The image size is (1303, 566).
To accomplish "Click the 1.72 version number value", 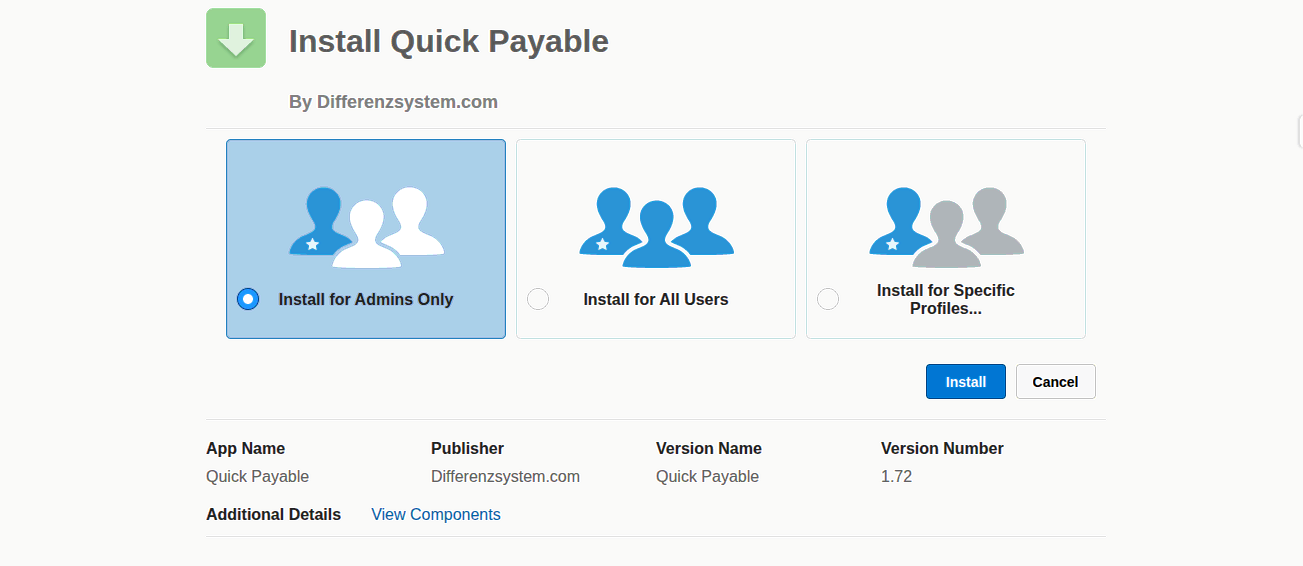I will (x=897, y=476).
